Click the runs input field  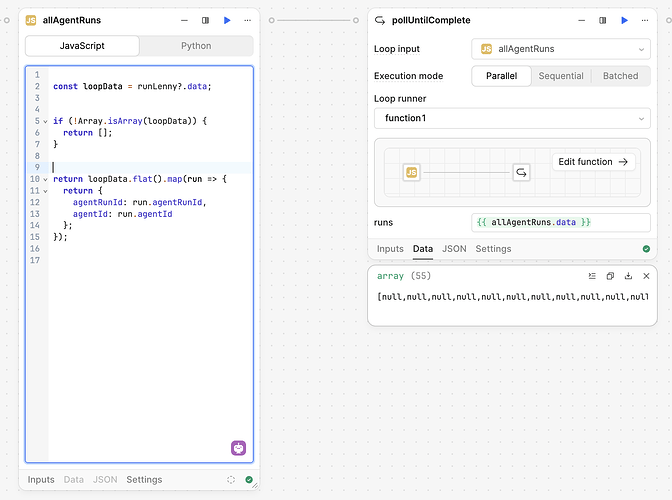(561, 222)
